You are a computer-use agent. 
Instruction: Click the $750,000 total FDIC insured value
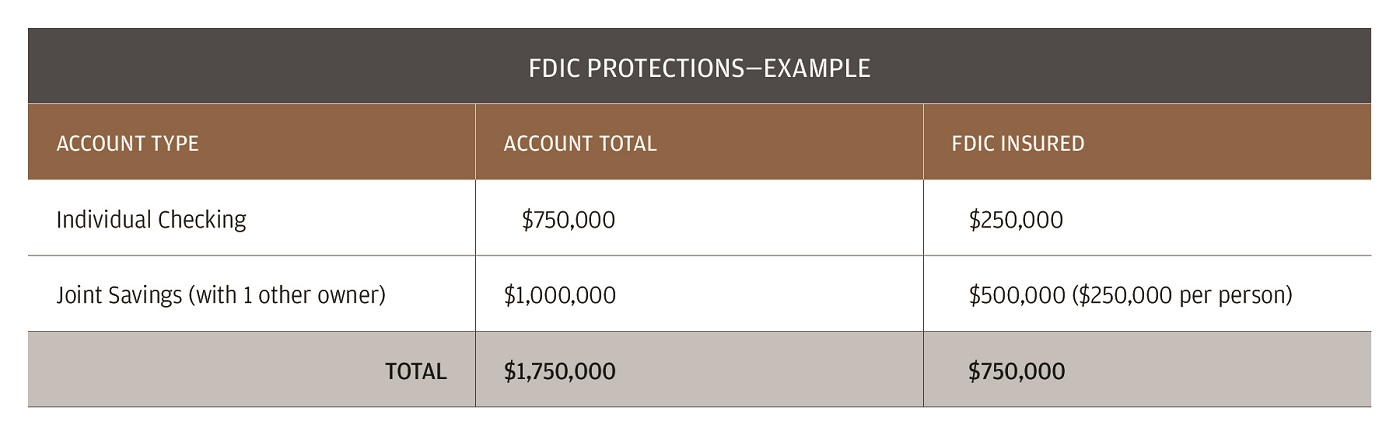1016,371
